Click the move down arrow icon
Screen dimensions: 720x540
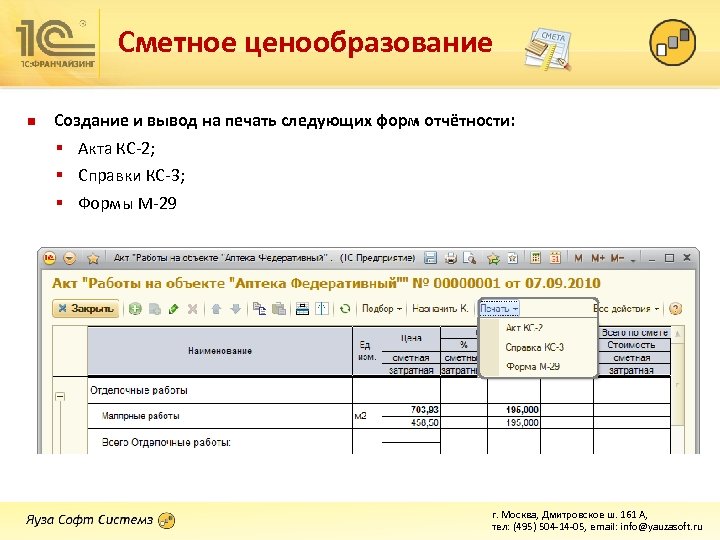236,309
